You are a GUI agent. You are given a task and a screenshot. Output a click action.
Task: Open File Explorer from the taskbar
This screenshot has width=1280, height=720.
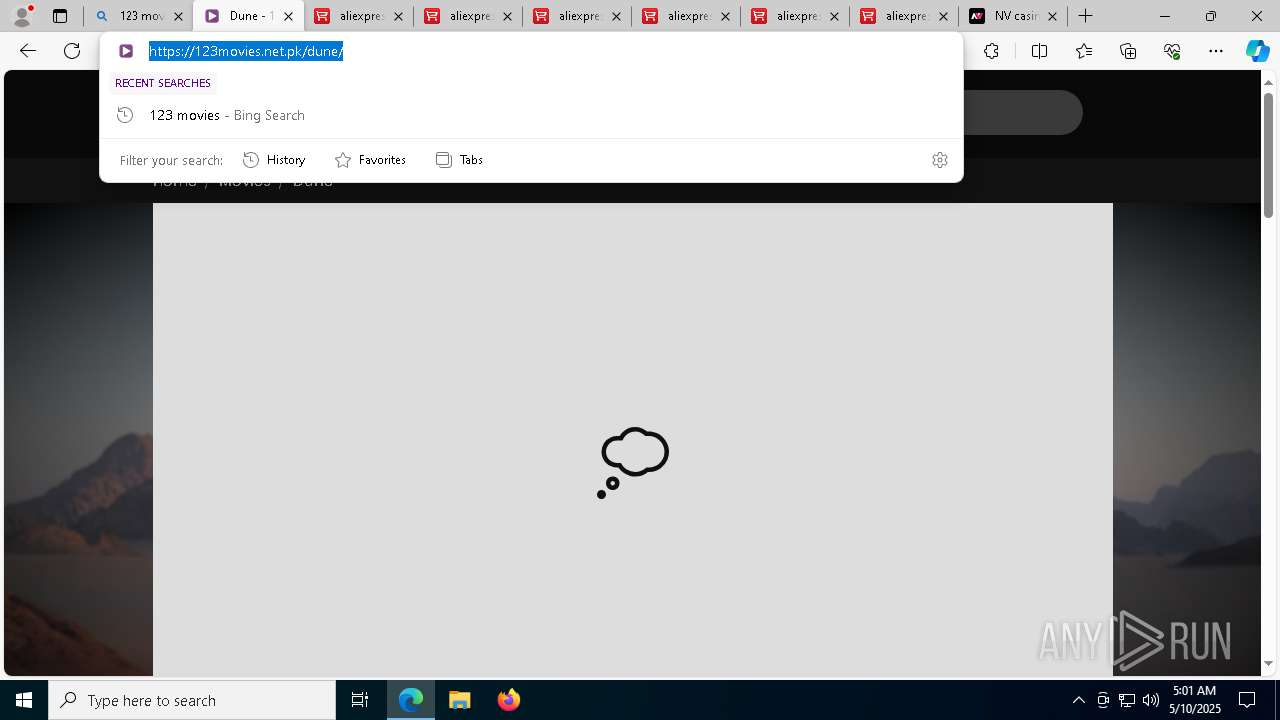[459, 700]
